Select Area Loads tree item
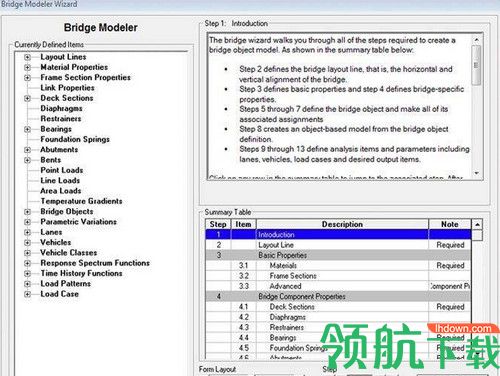The height and width of the screenshot is (376, 500). pyautogui.click(x=61, y=191)
